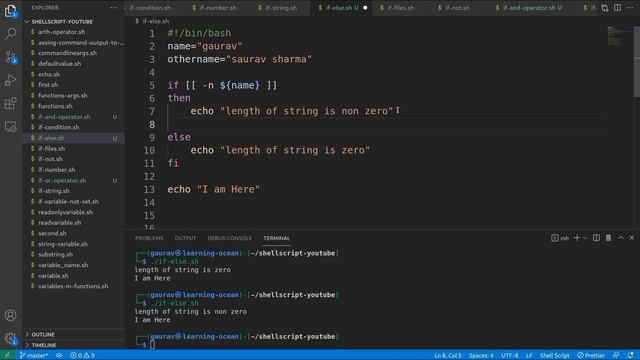Open the Extensions view icon

(11, 103)
